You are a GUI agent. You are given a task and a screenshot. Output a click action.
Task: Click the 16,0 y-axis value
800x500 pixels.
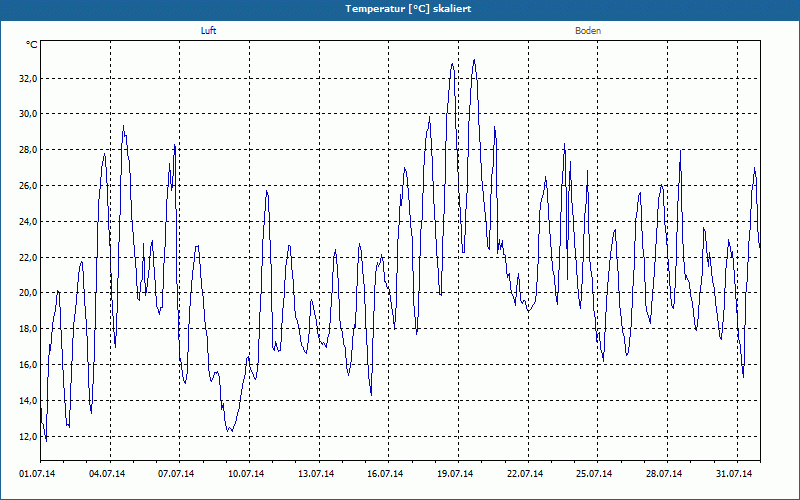(28, 365)
